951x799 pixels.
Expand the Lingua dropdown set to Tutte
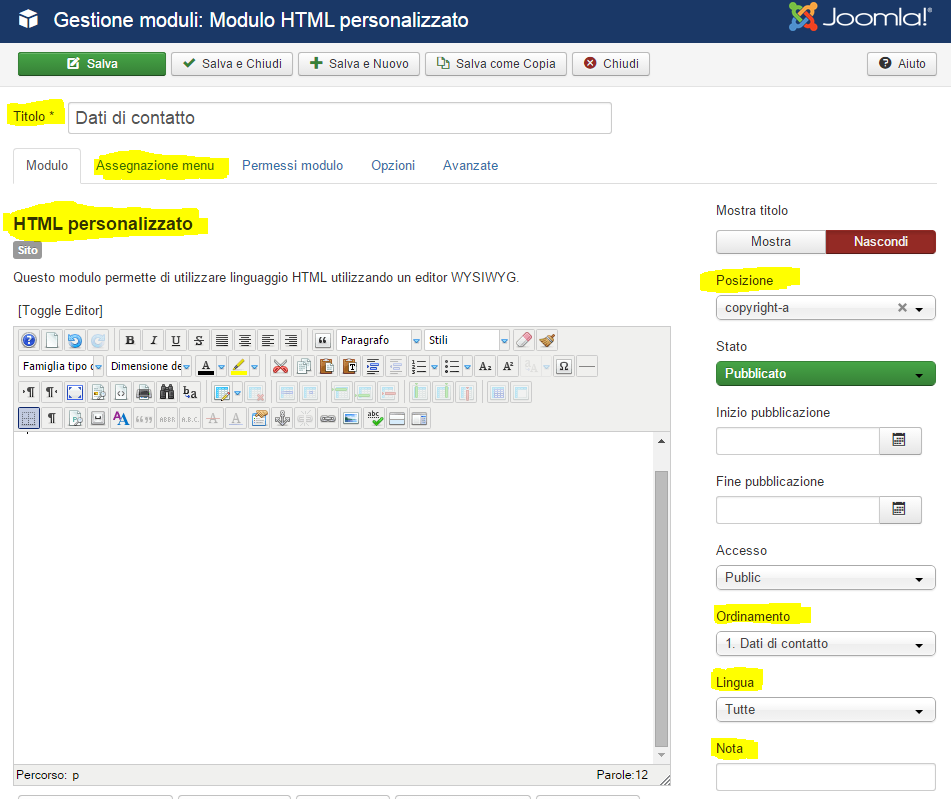tap(825, 709)
